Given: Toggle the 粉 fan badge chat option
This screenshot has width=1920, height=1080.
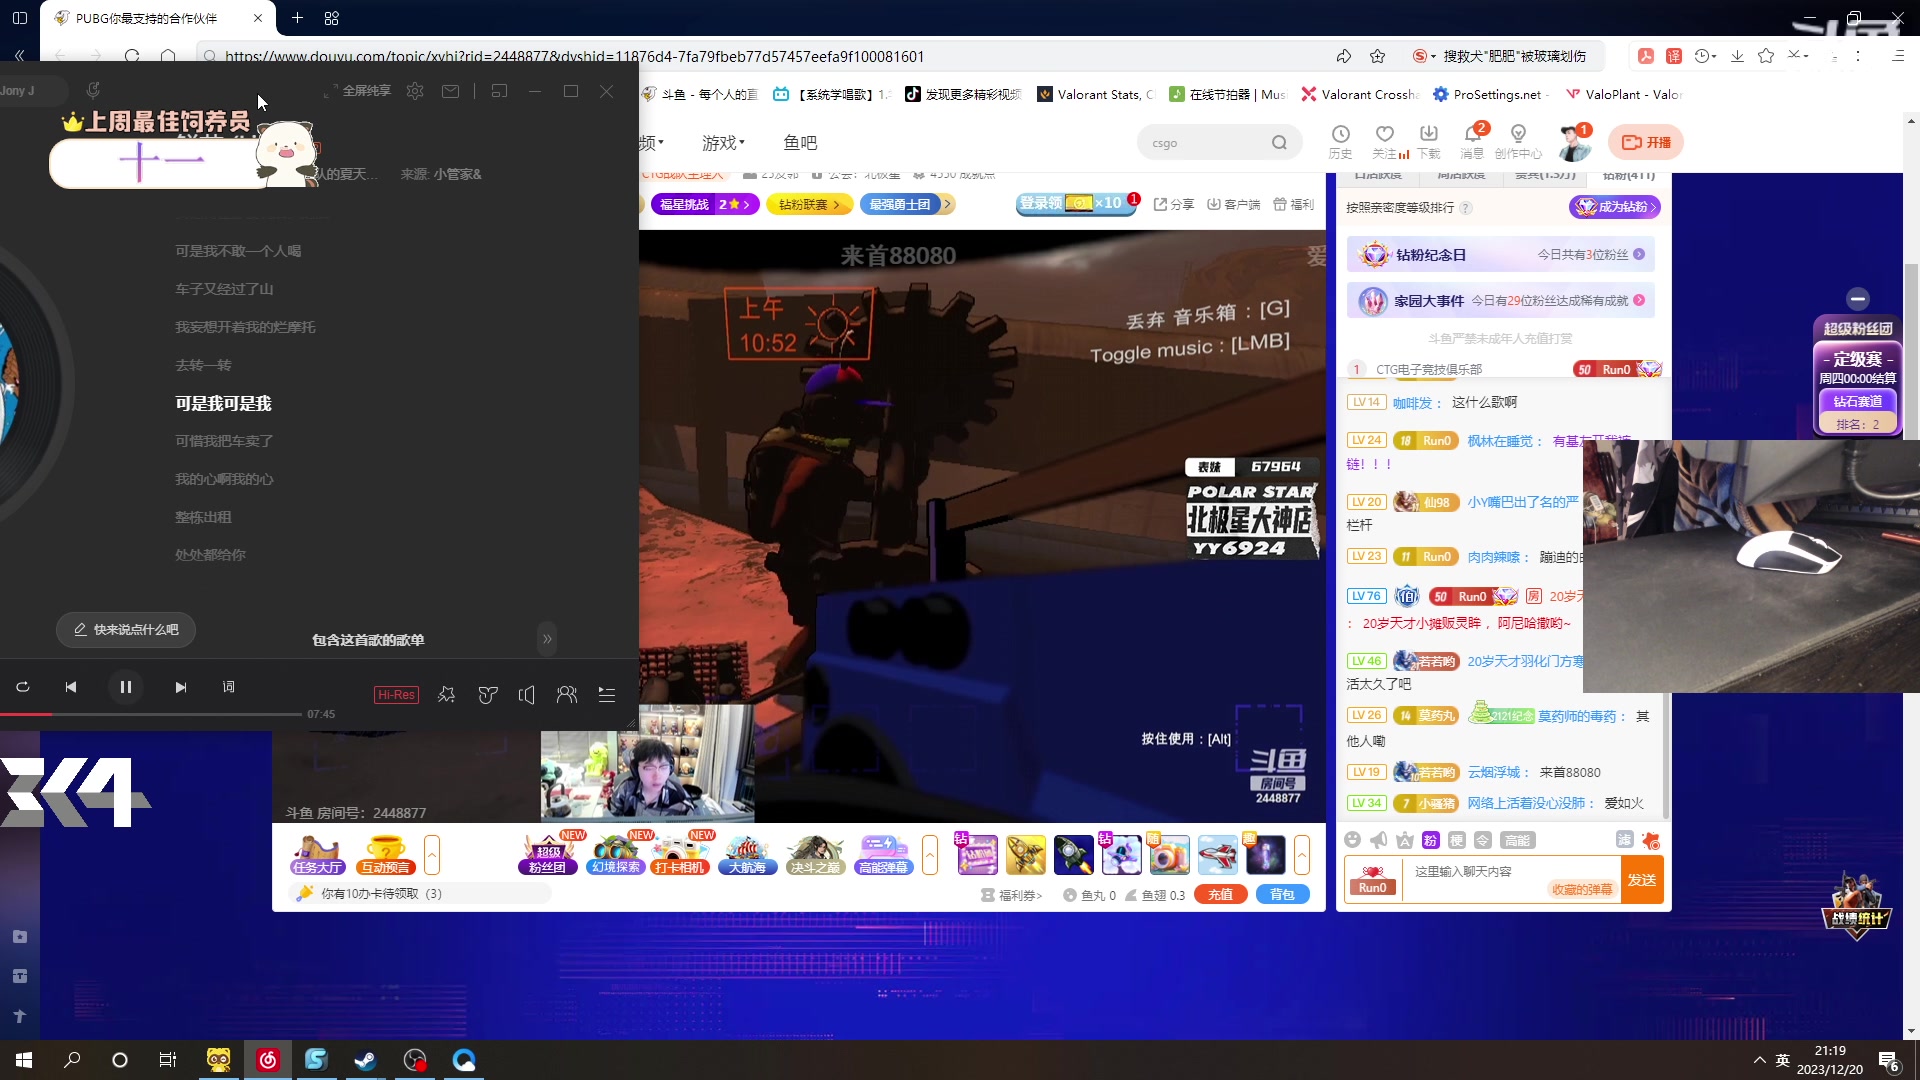Looking at the screenshot, I should tap(1430, 840).
